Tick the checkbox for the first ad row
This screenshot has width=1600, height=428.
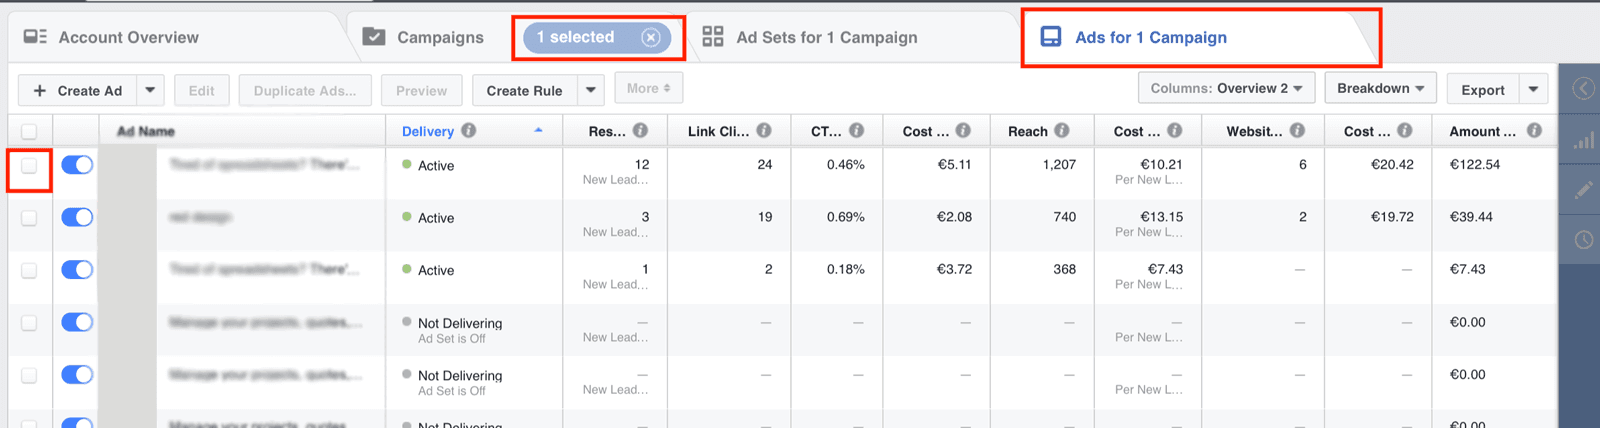[29, 166]
